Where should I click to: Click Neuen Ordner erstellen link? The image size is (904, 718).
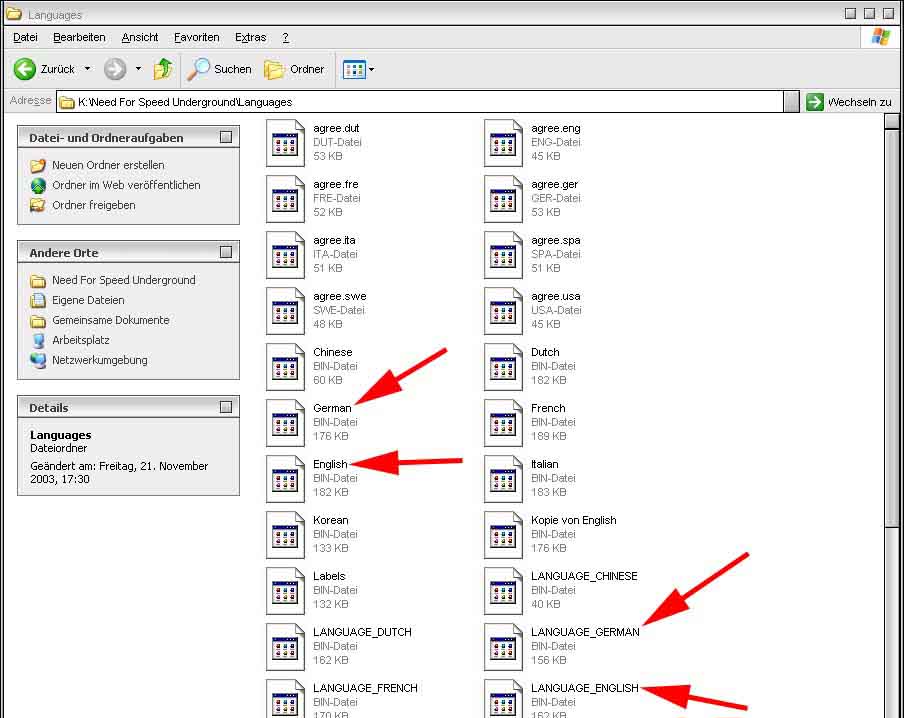(x=108, y=165)
